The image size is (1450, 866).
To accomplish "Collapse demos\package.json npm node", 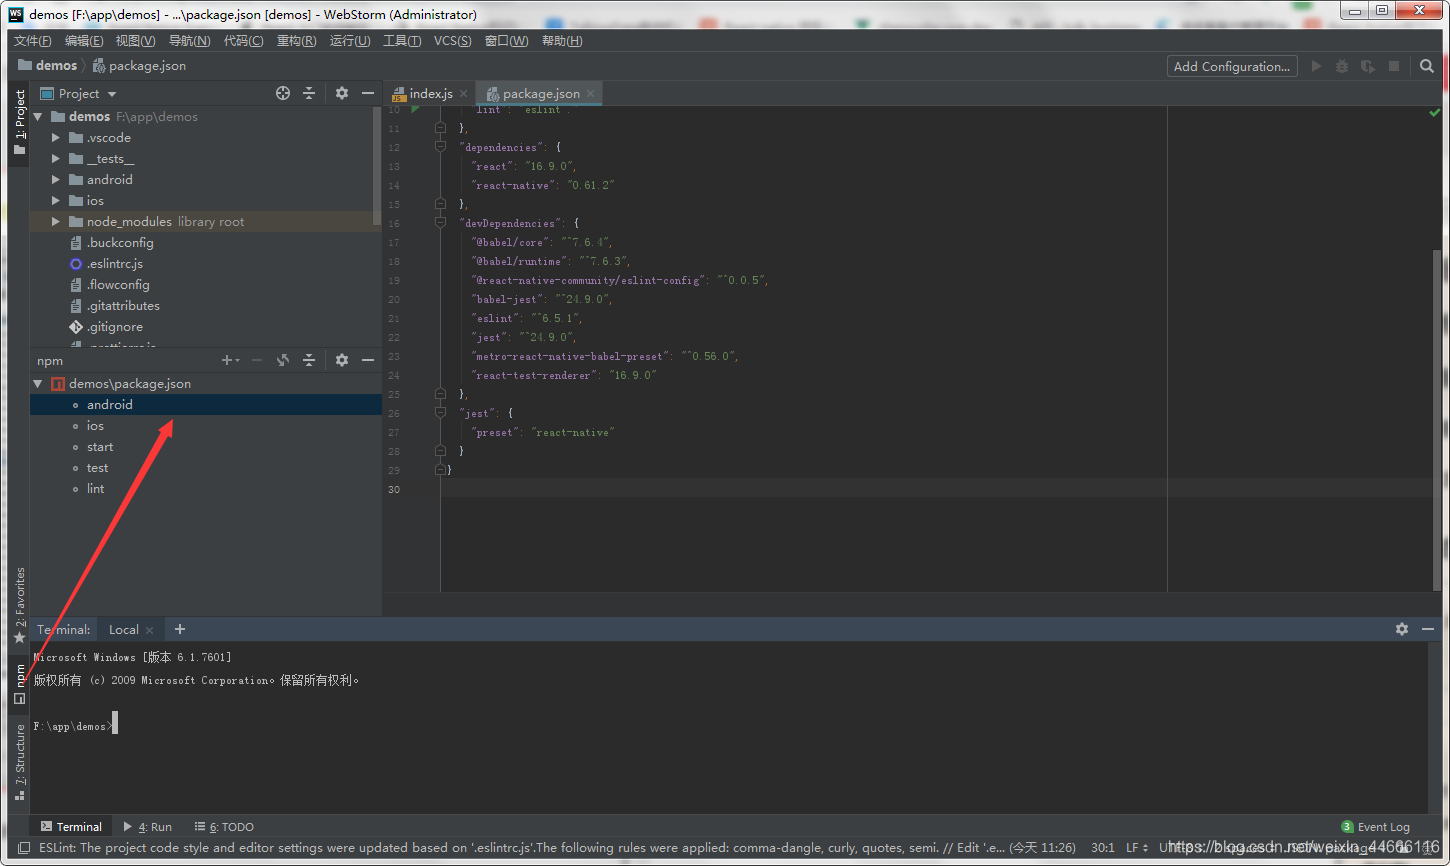I will pyautogui.click(x=38, y=384).
